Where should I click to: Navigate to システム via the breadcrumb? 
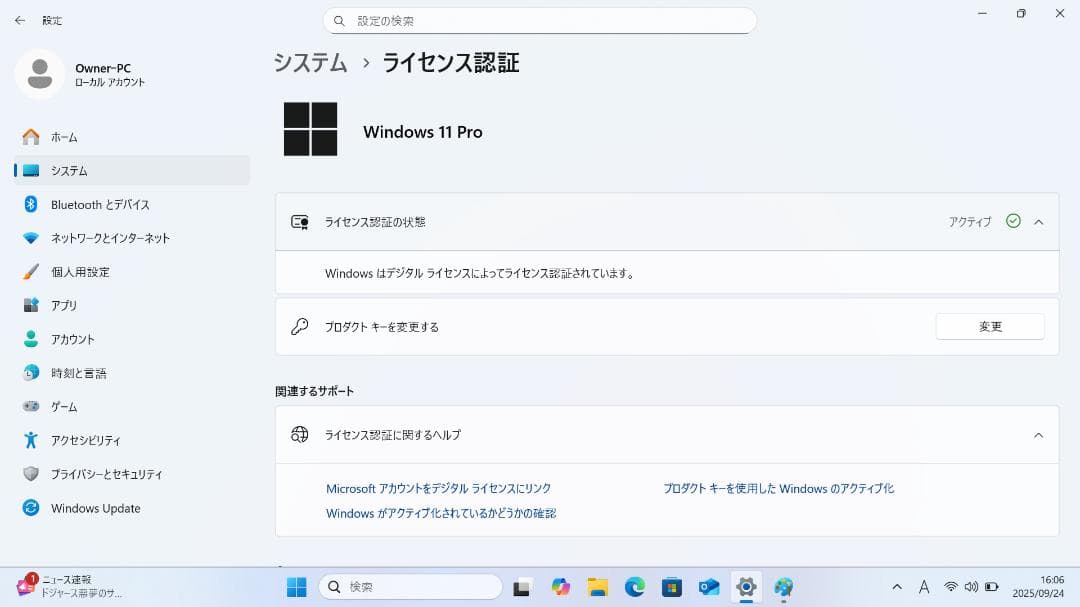(309, 62)
